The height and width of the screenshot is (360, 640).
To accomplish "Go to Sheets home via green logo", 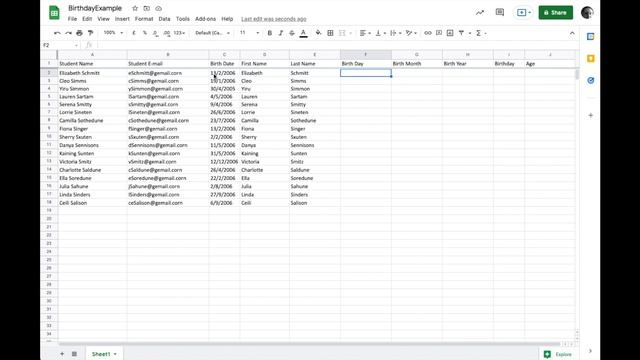I will (54, 12).
